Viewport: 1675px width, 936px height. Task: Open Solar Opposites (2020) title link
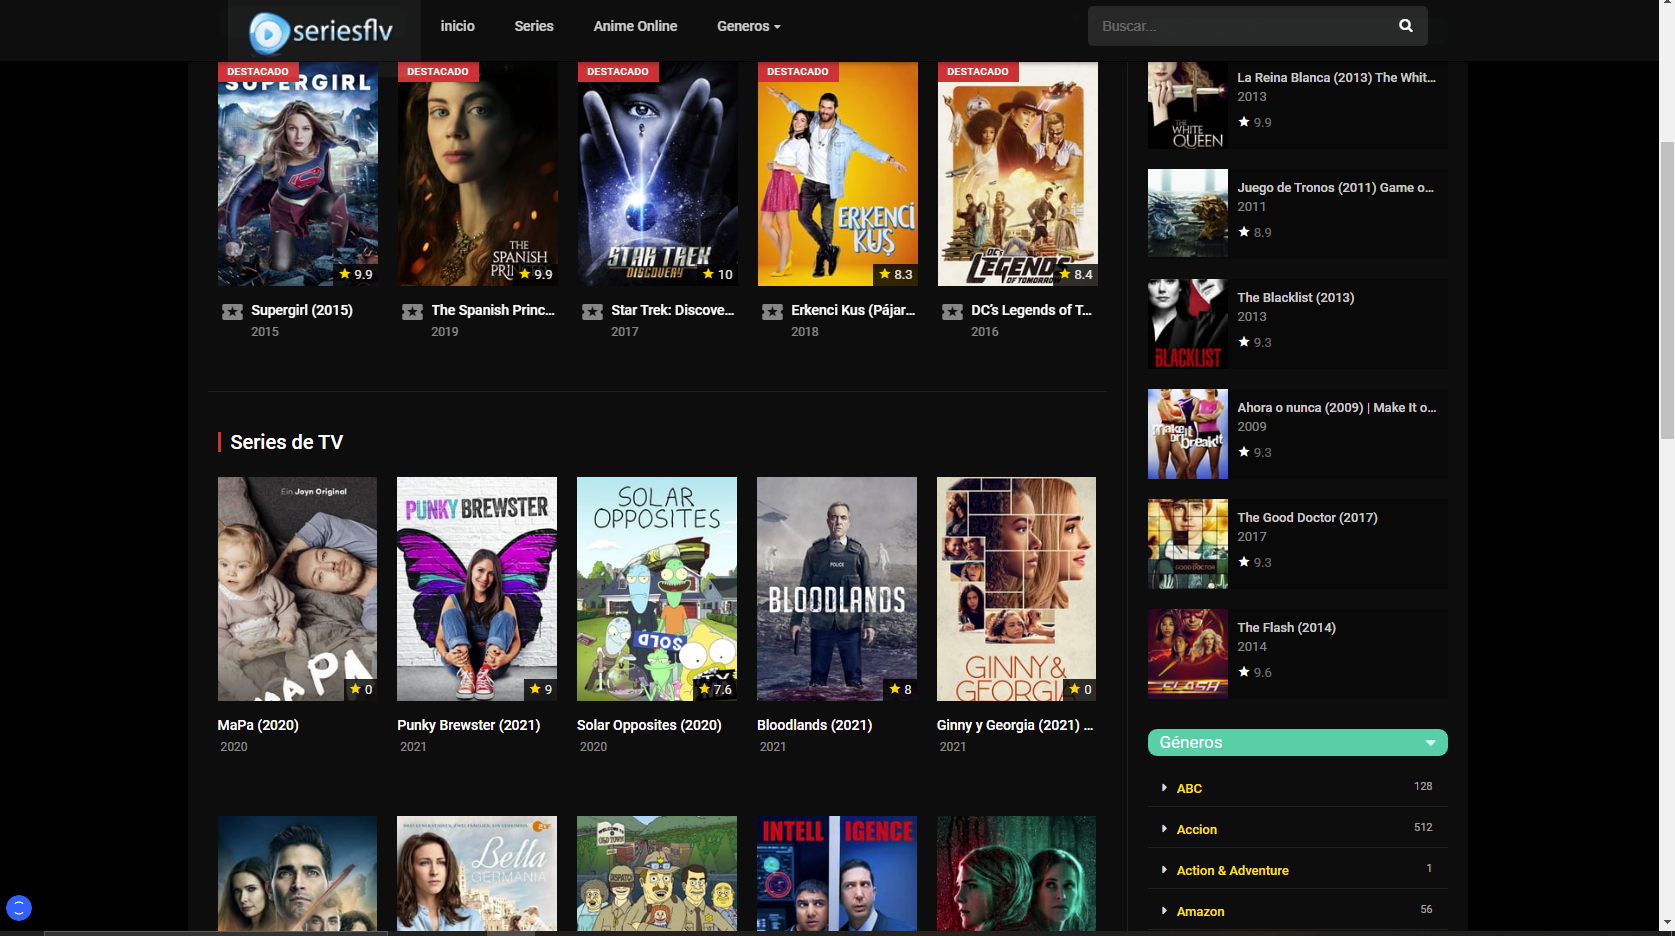(x=649, y=725)
